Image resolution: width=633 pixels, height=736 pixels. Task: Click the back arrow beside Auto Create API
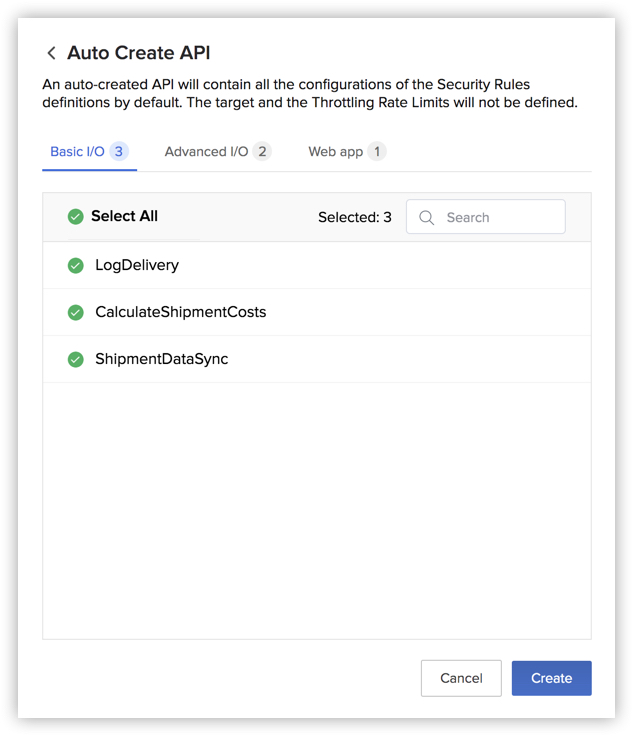pos(51,54)
